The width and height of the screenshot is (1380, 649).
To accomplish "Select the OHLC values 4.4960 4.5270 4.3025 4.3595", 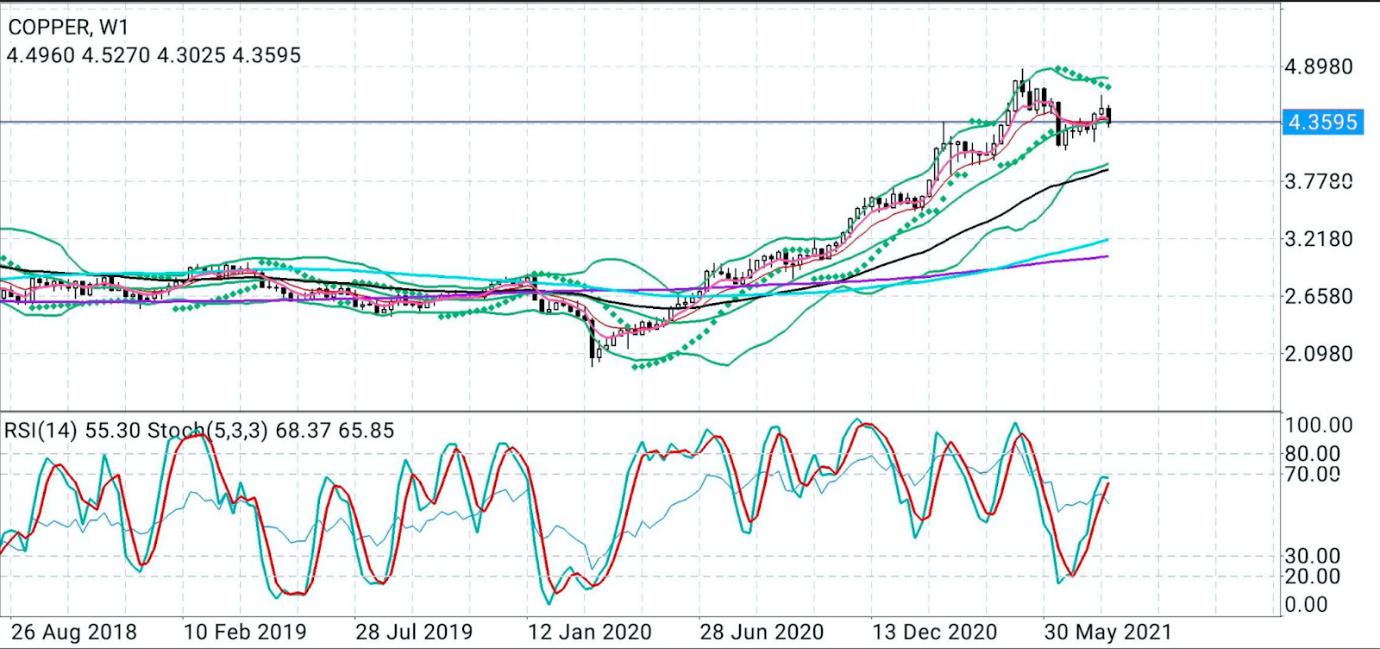I will coord(153,56).
